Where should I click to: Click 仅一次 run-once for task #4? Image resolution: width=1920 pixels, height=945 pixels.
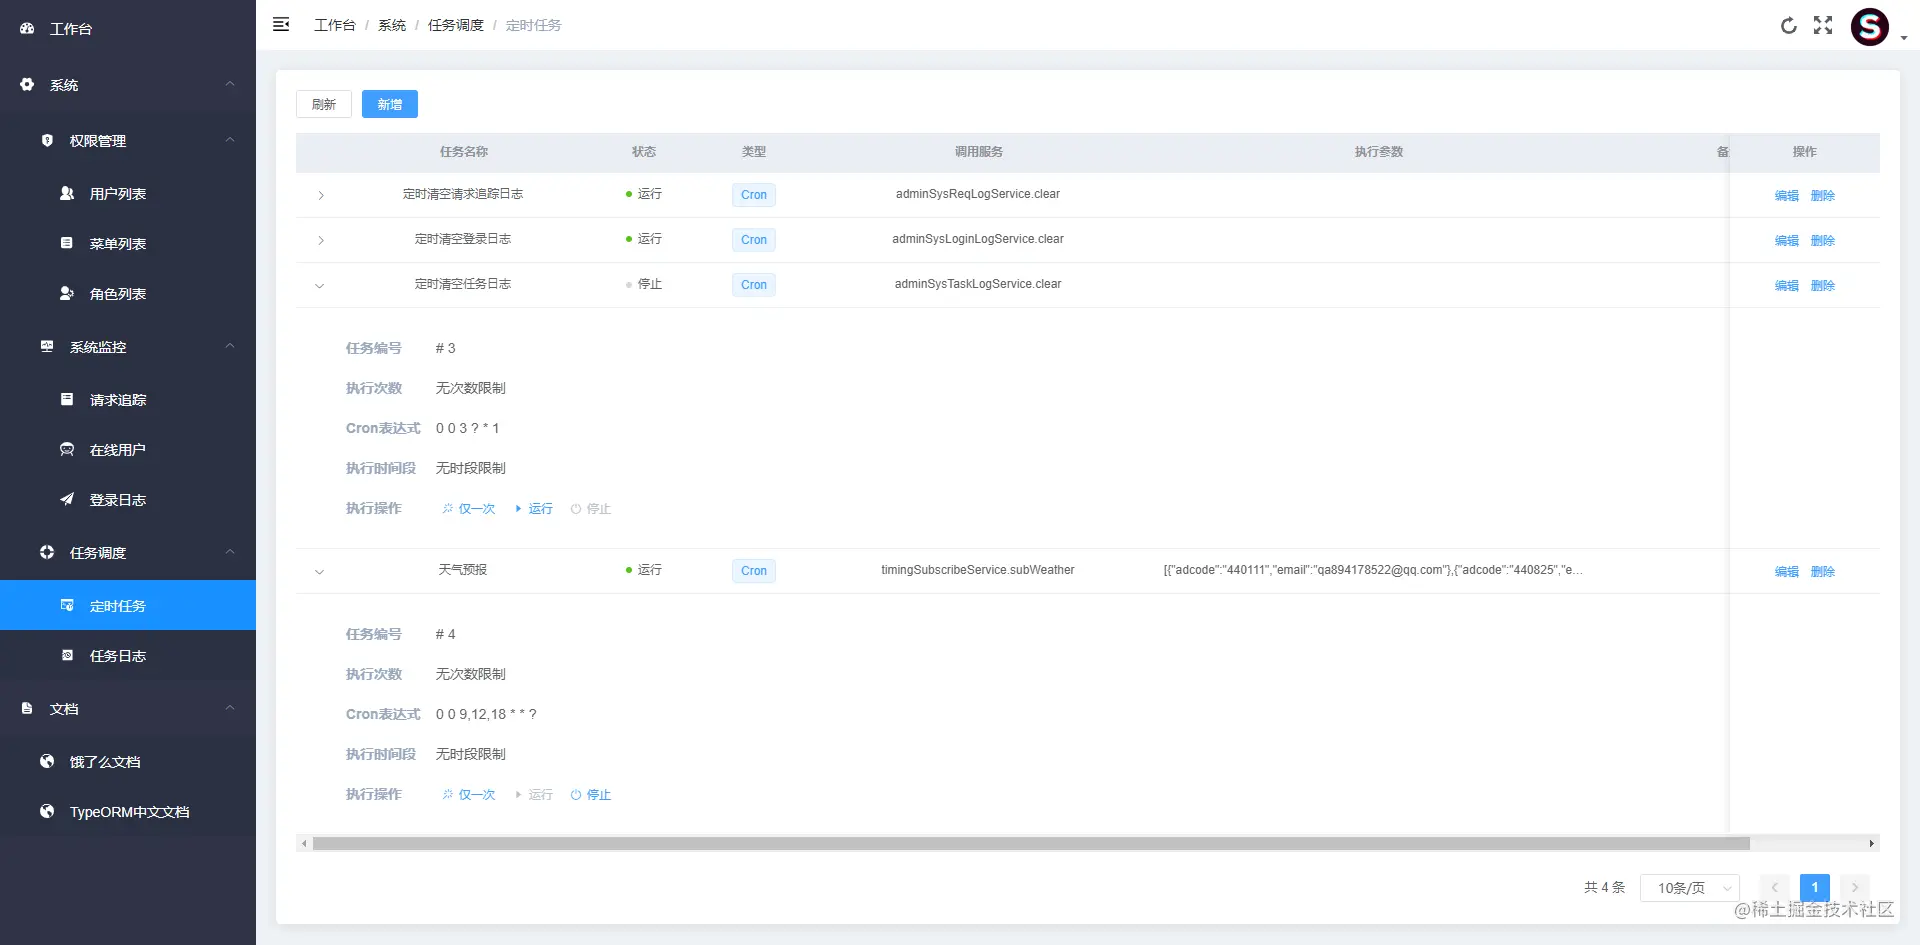(x=469, y=795)
